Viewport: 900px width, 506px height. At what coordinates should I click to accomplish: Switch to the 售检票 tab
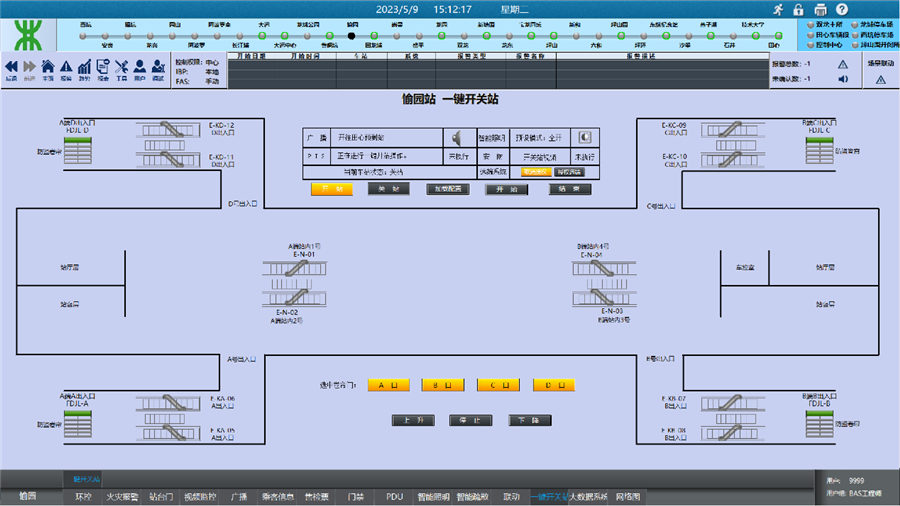coord(317,497)
